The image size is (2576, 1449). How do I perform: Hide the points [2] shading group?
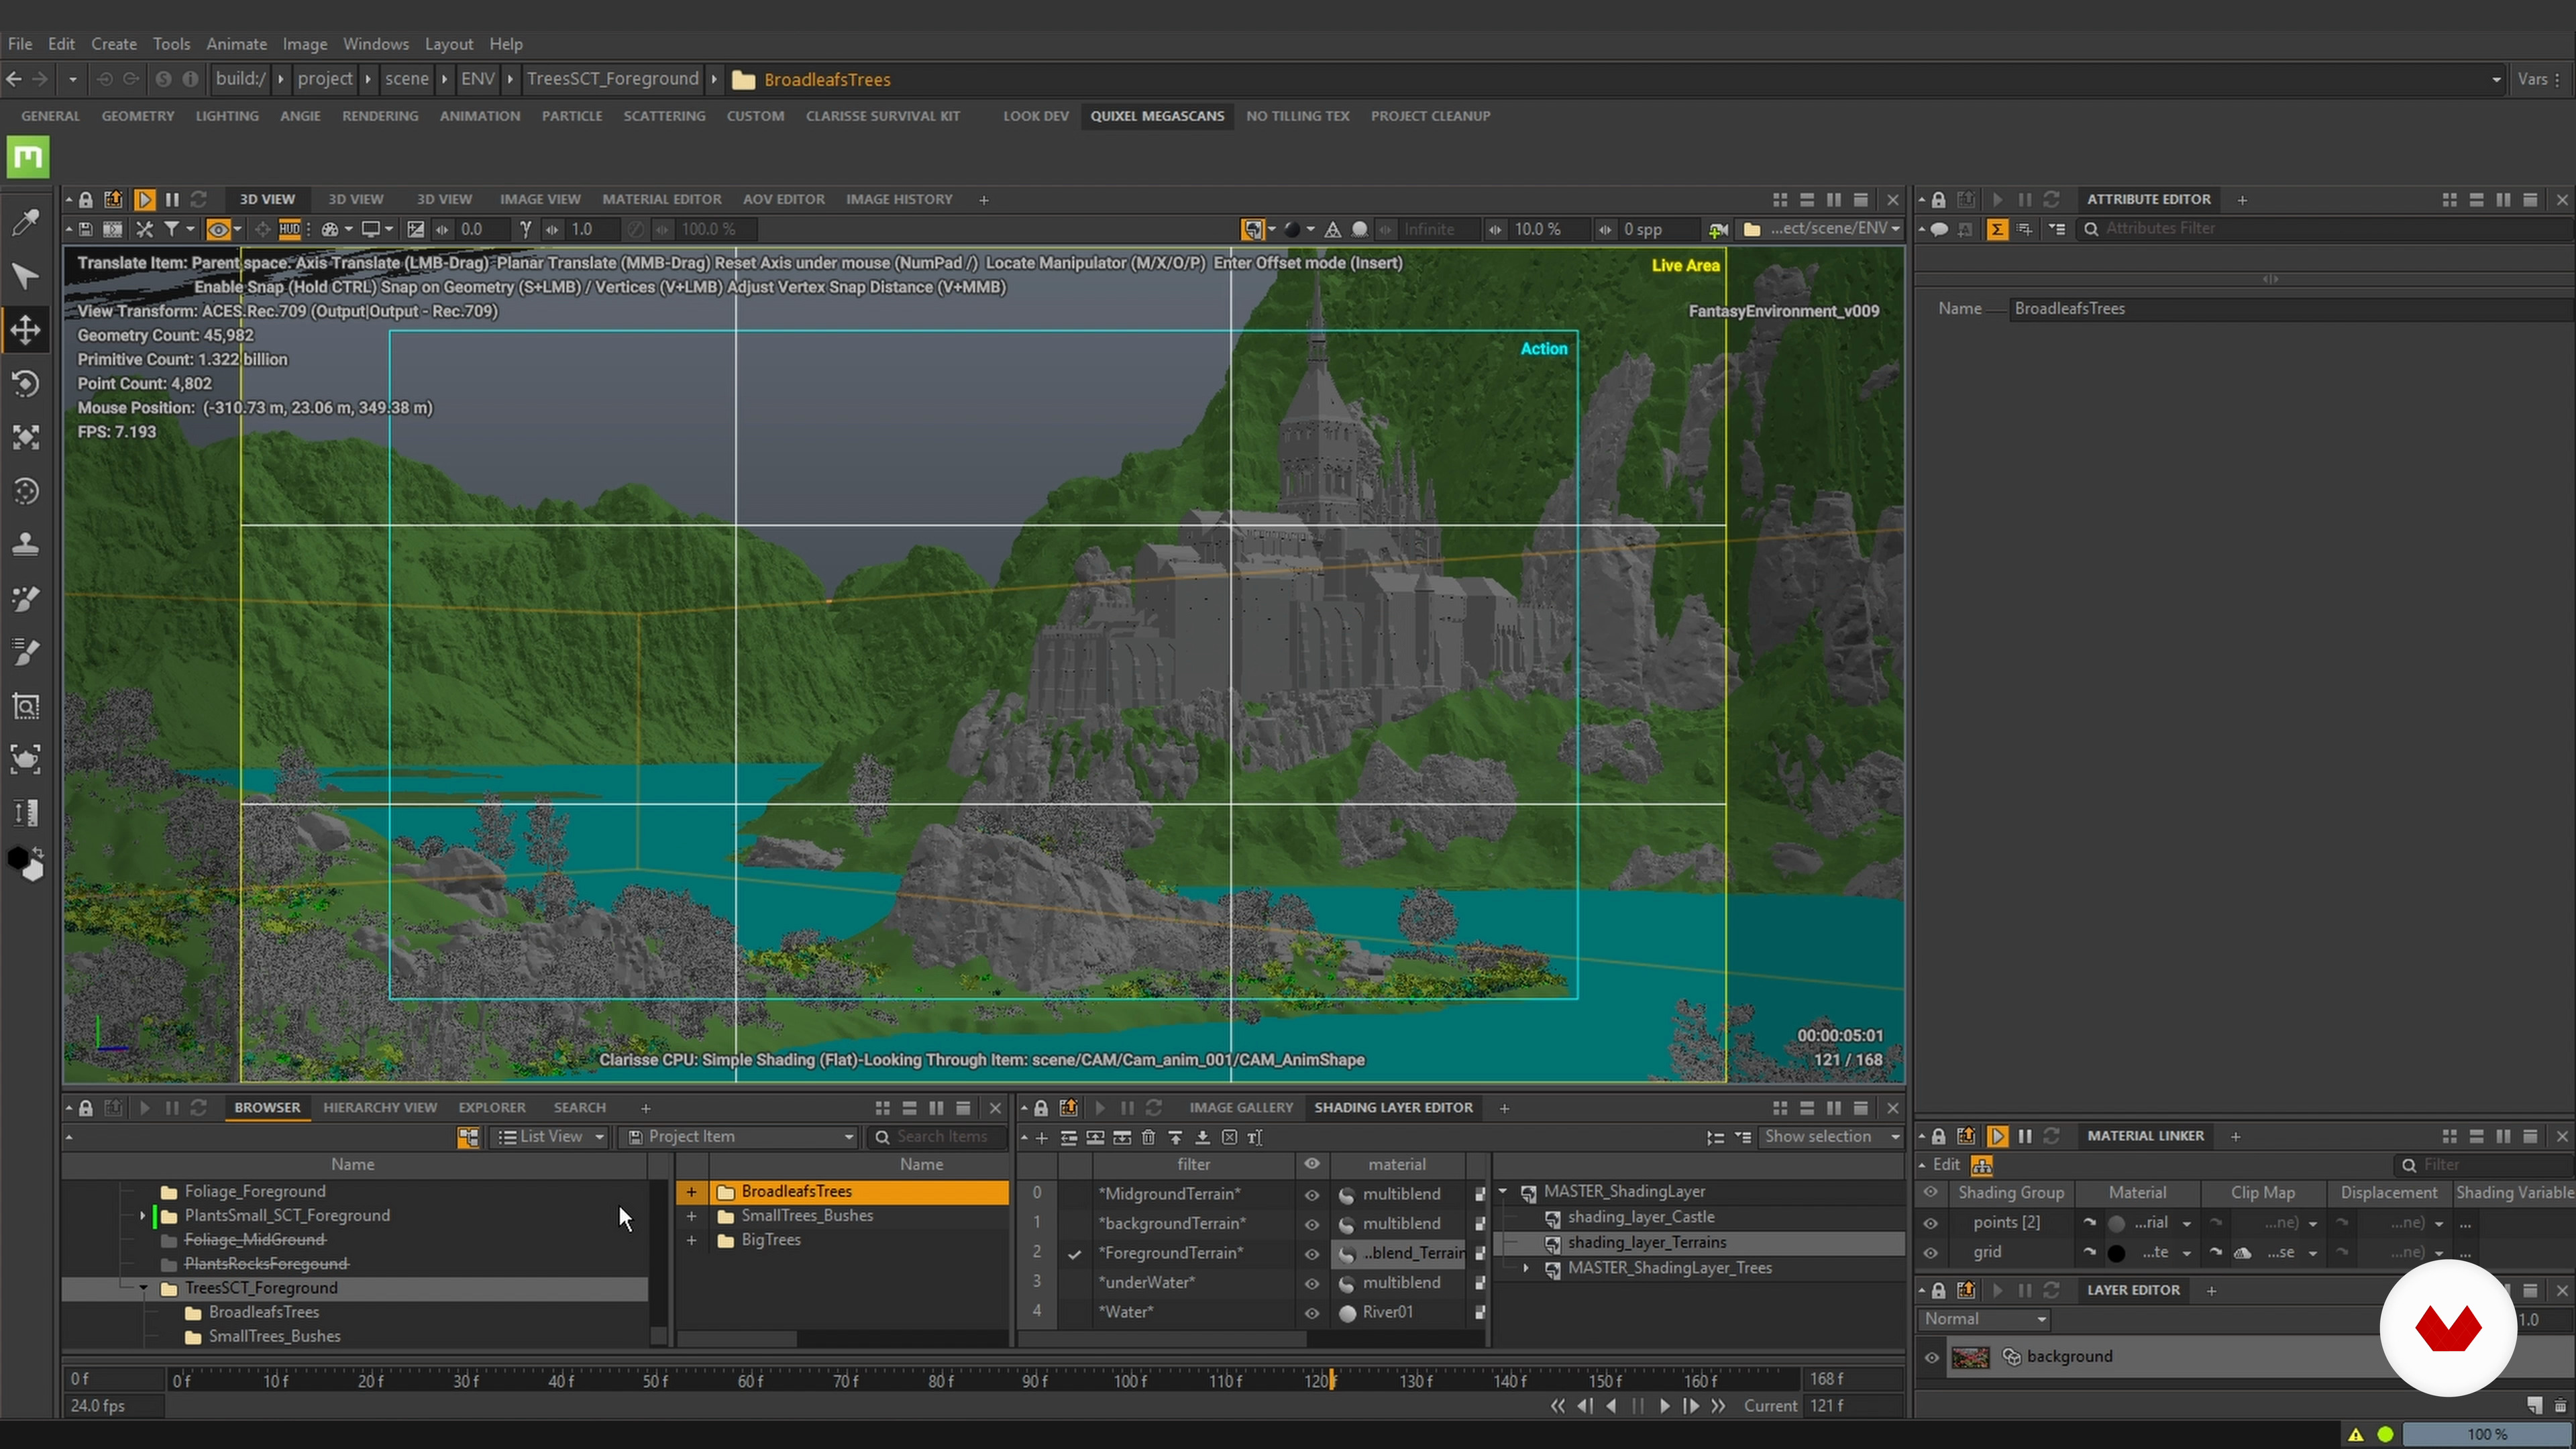click(1930, 1223)
